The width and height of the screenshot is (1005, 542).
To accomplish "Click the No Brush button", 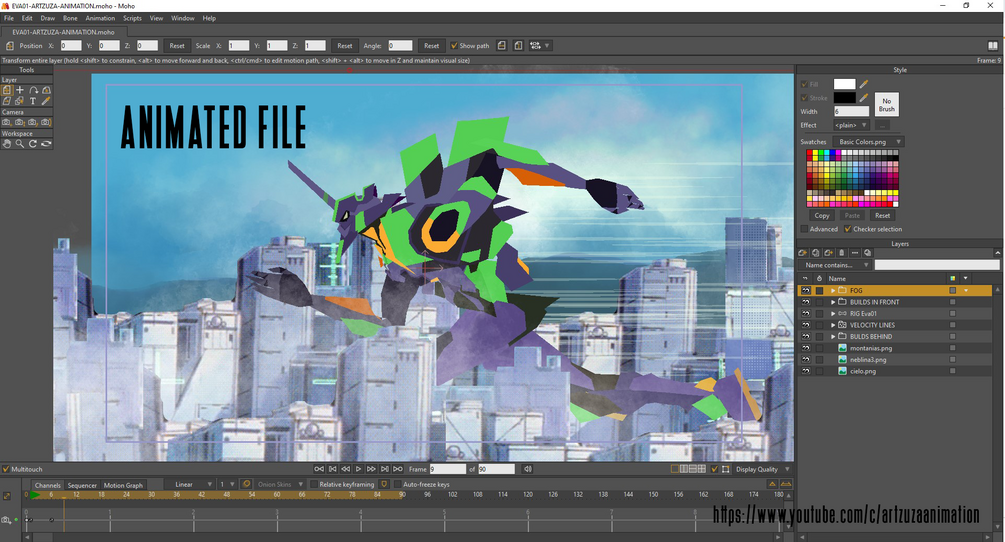I will [x=886, y=104].
